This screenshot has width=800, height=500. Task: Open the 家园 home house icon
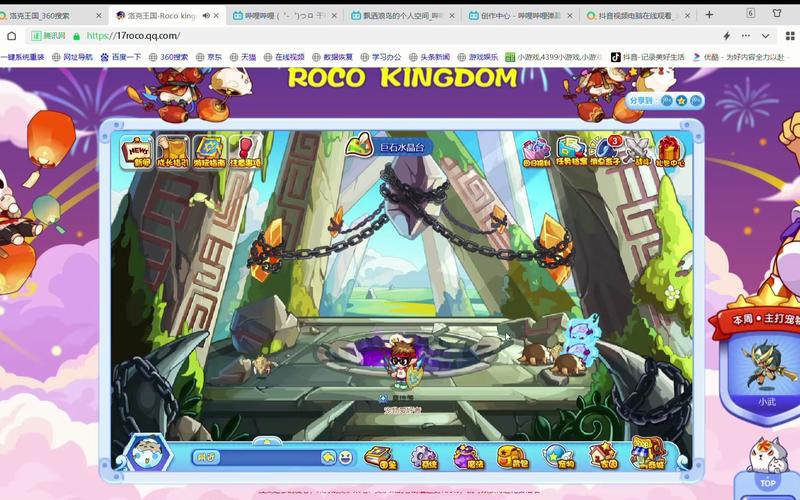(x=603, y=456)
